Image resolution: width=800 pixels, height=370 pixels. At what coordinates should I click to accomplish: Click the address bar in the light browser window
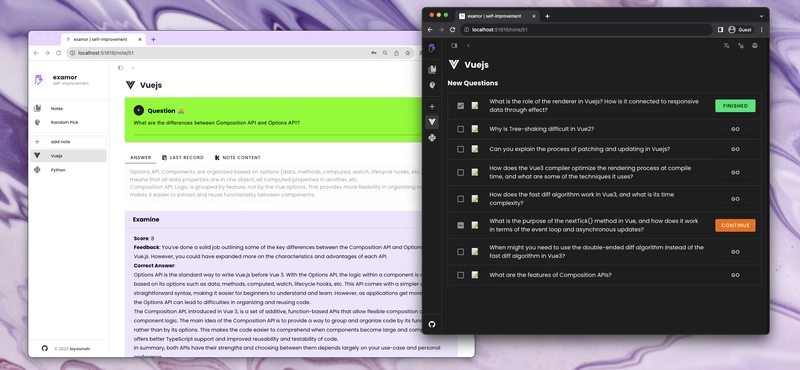[x=219, y=53]
